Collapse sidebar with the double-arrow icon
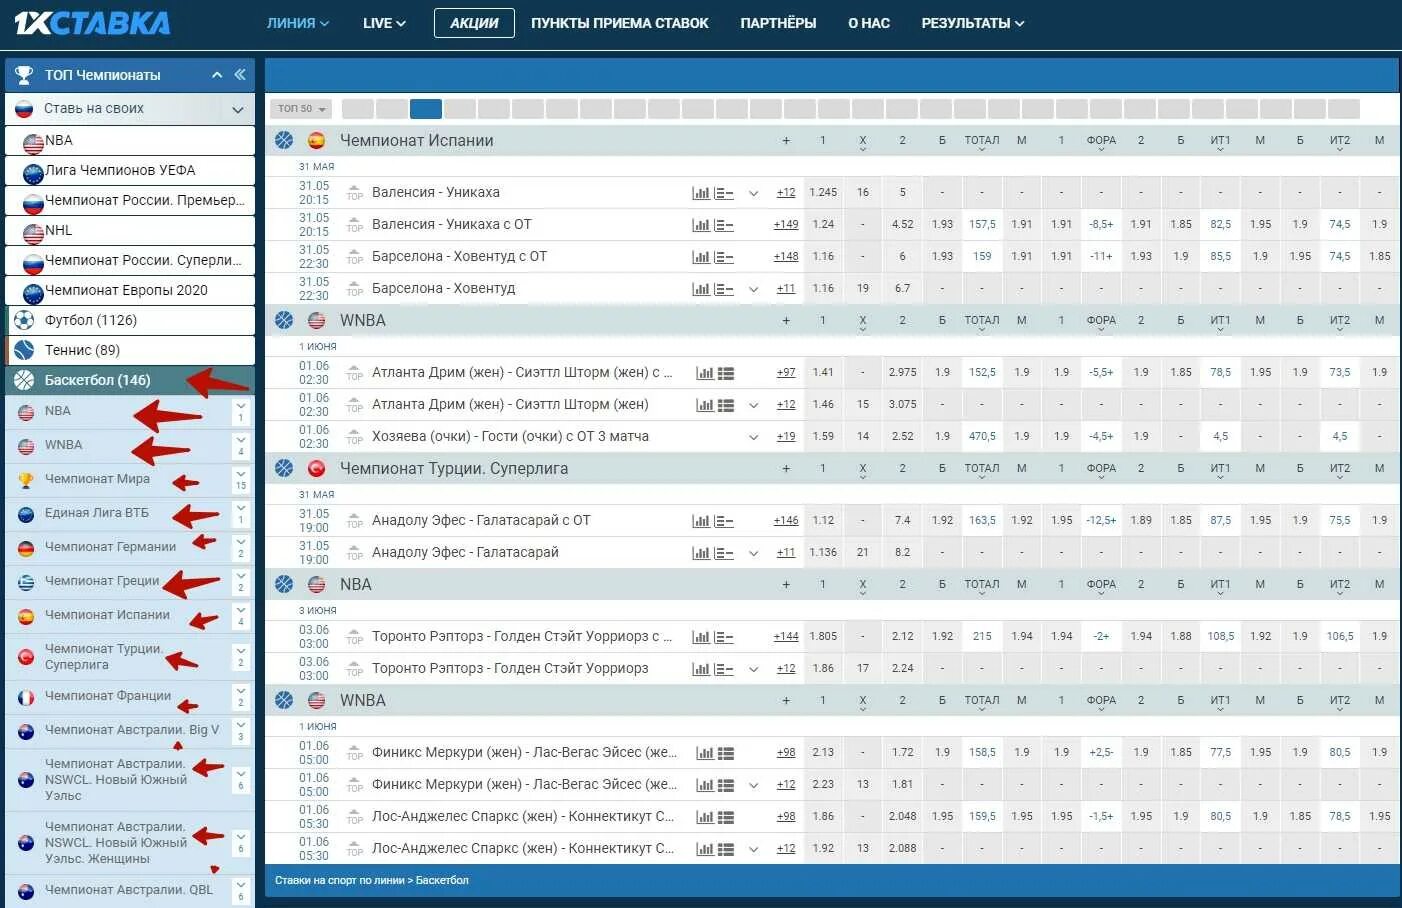Image resolution: width=1402 pixels, height=908 pixels. (x=240, y=75)
